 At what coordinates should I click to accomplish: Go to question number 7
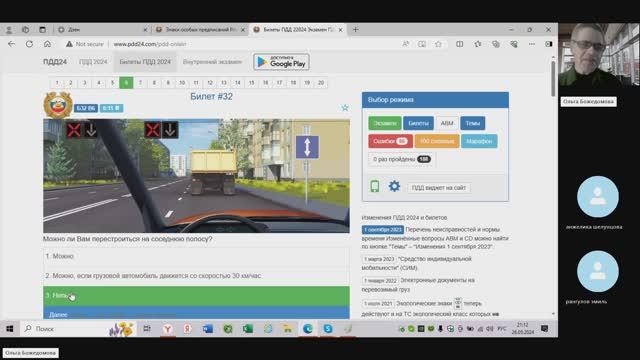click(140, 83)
